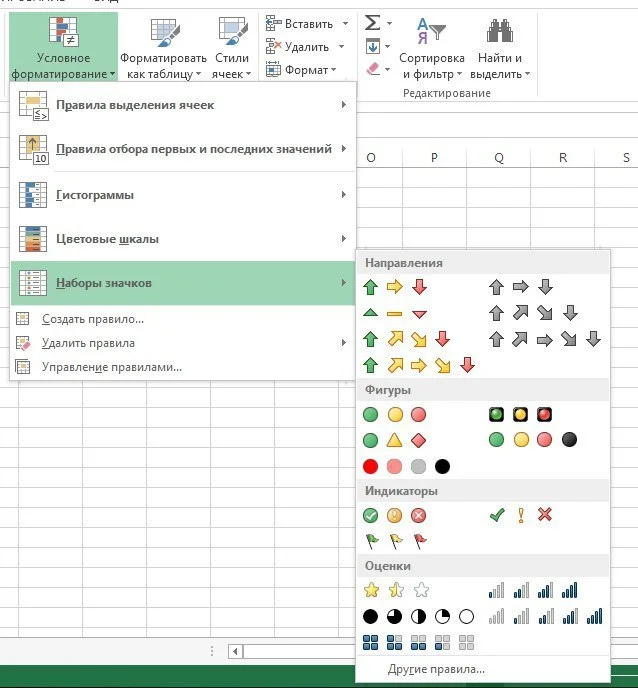Select the red-to-black four circles set

pyautogui.click(x=406, y=467)
